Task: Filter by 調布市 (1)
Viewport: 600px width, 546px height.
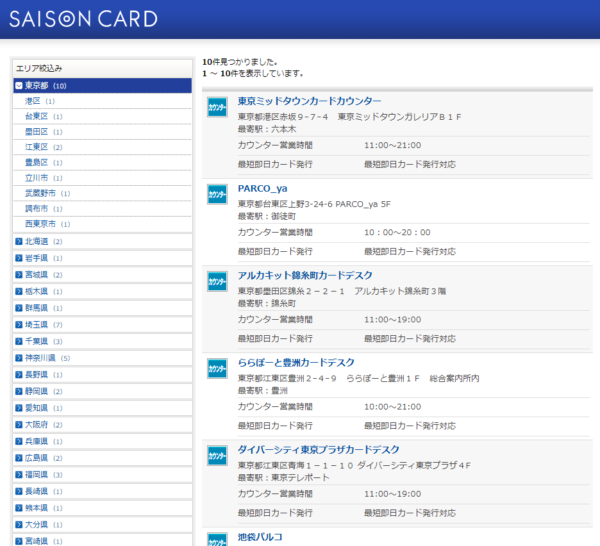Action: click(103, 209)
